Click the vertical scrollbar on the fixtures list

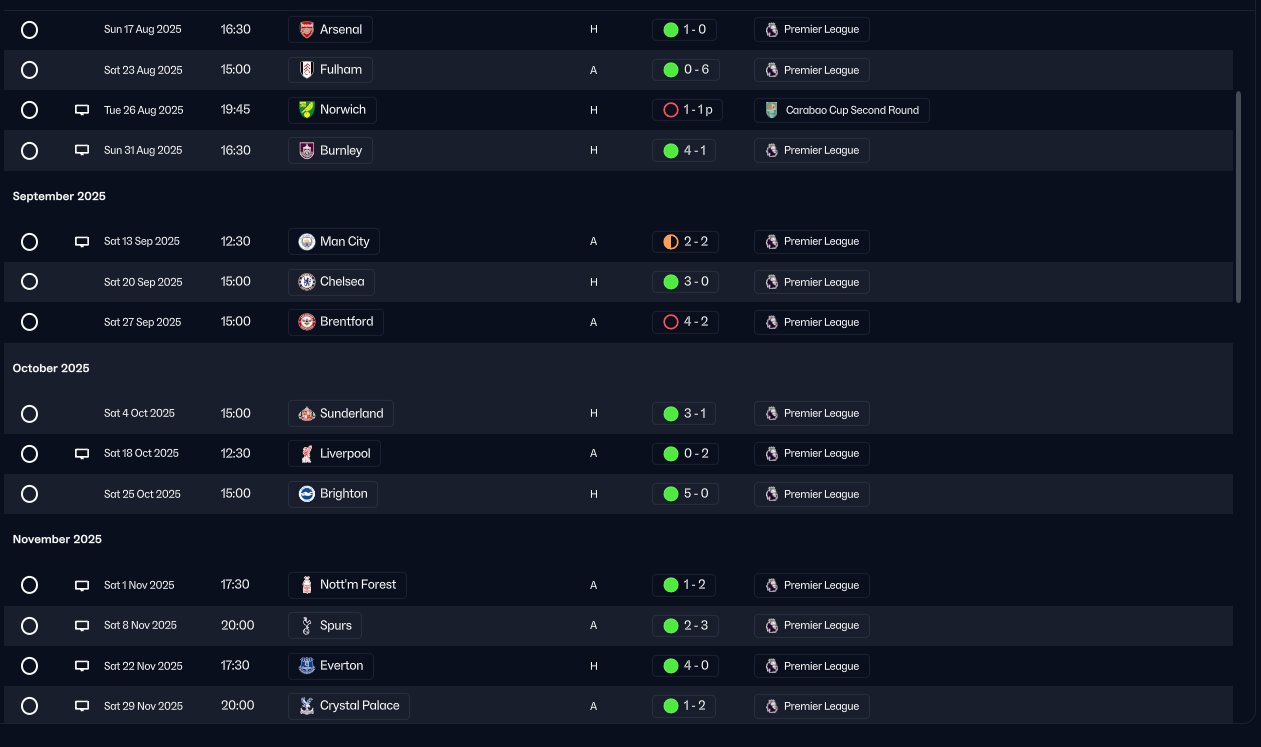tap(1239, 197)
